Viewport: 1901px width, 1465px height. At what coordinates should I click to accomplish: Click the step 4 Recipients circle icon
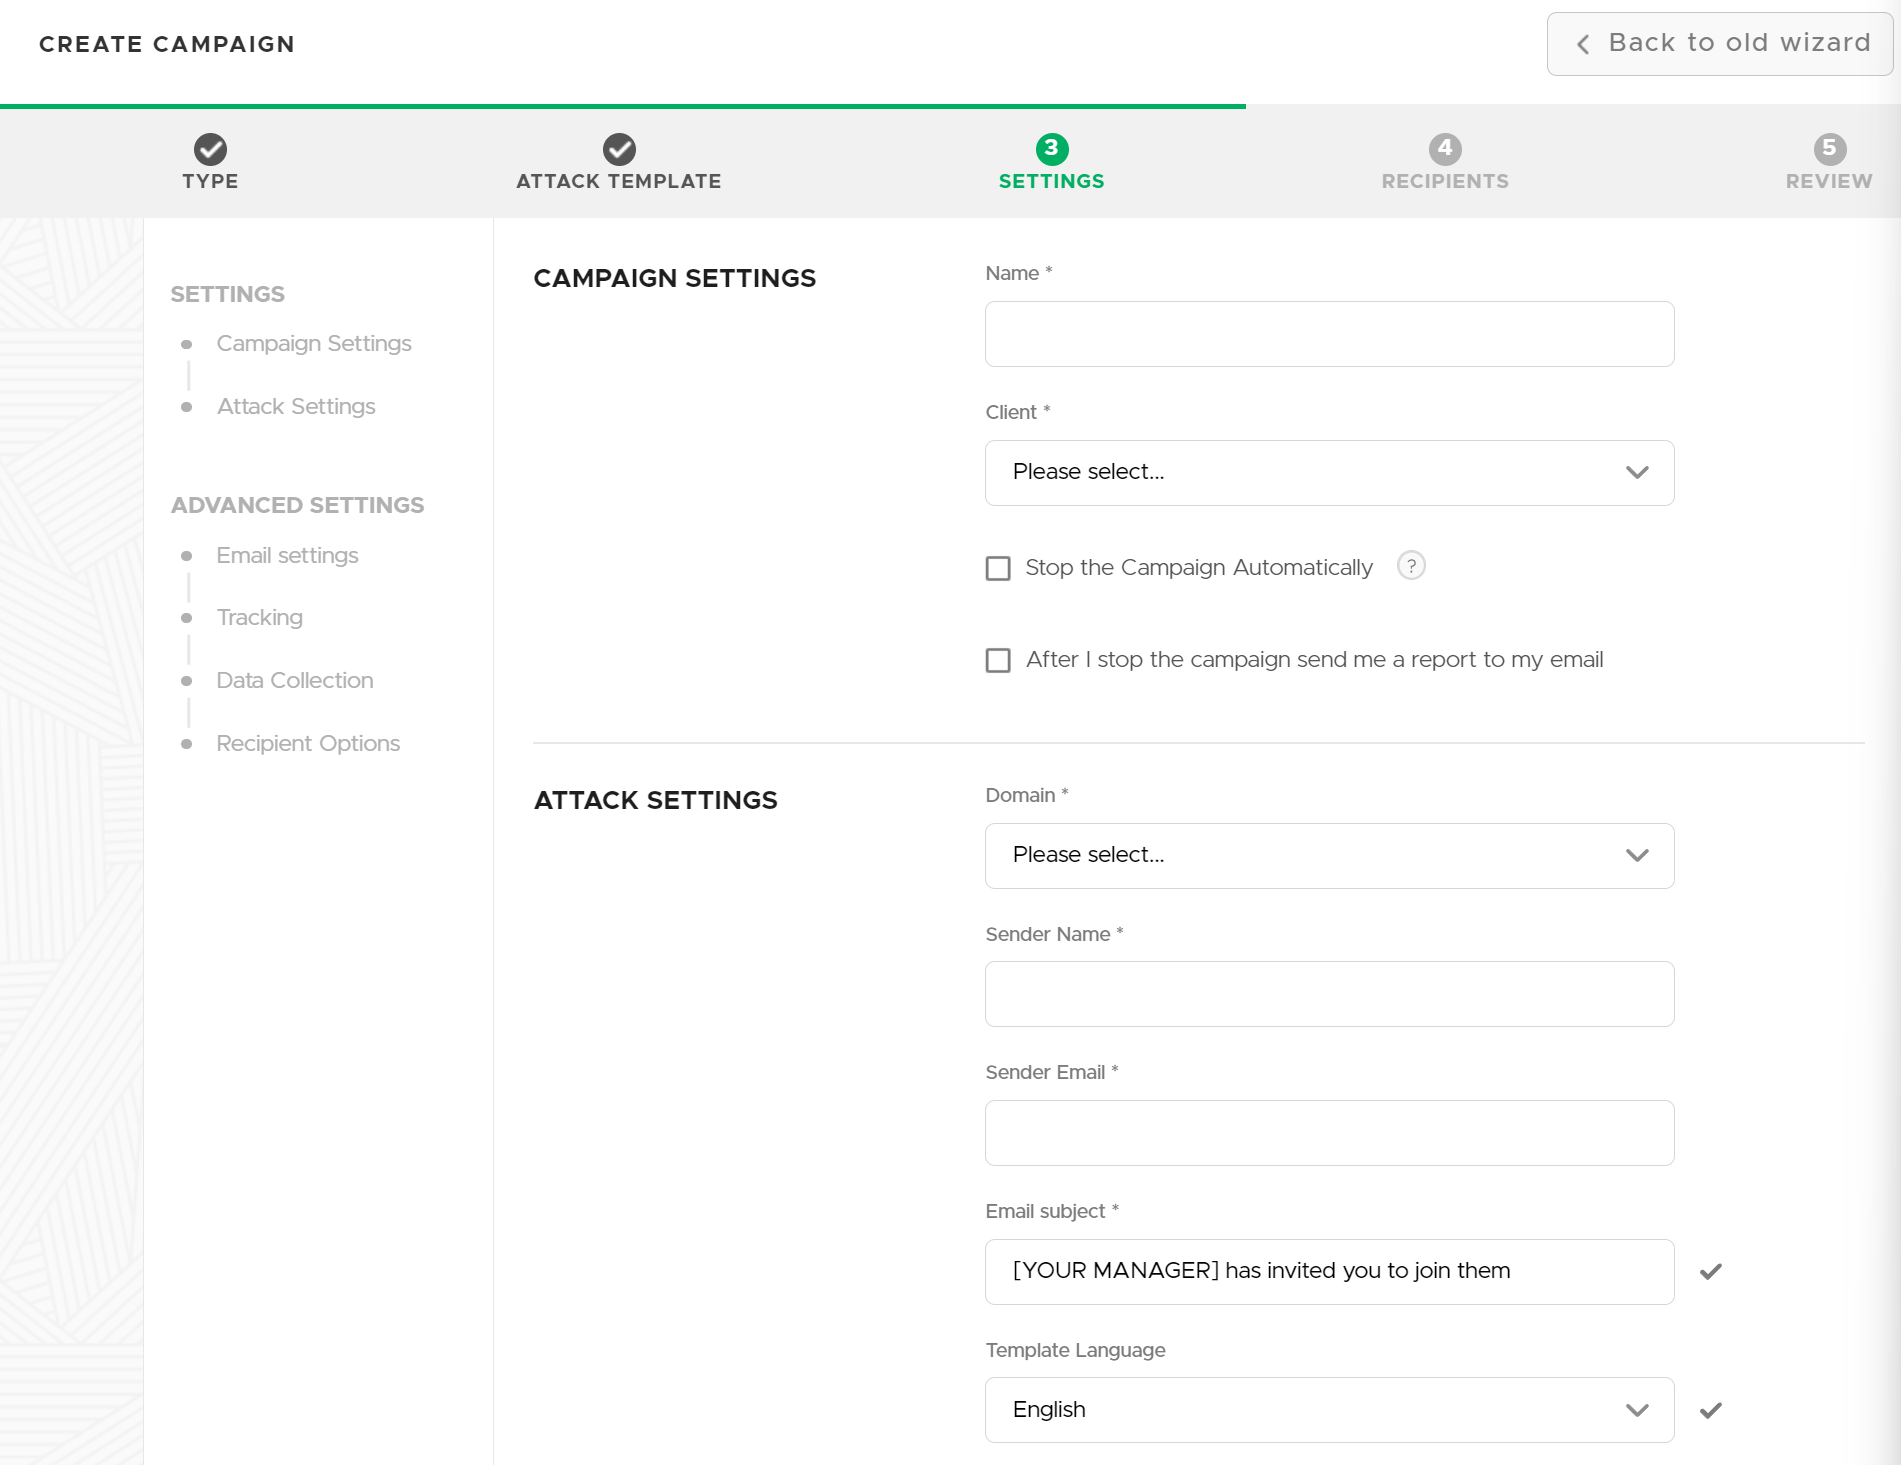click(x=1444, y=149)
